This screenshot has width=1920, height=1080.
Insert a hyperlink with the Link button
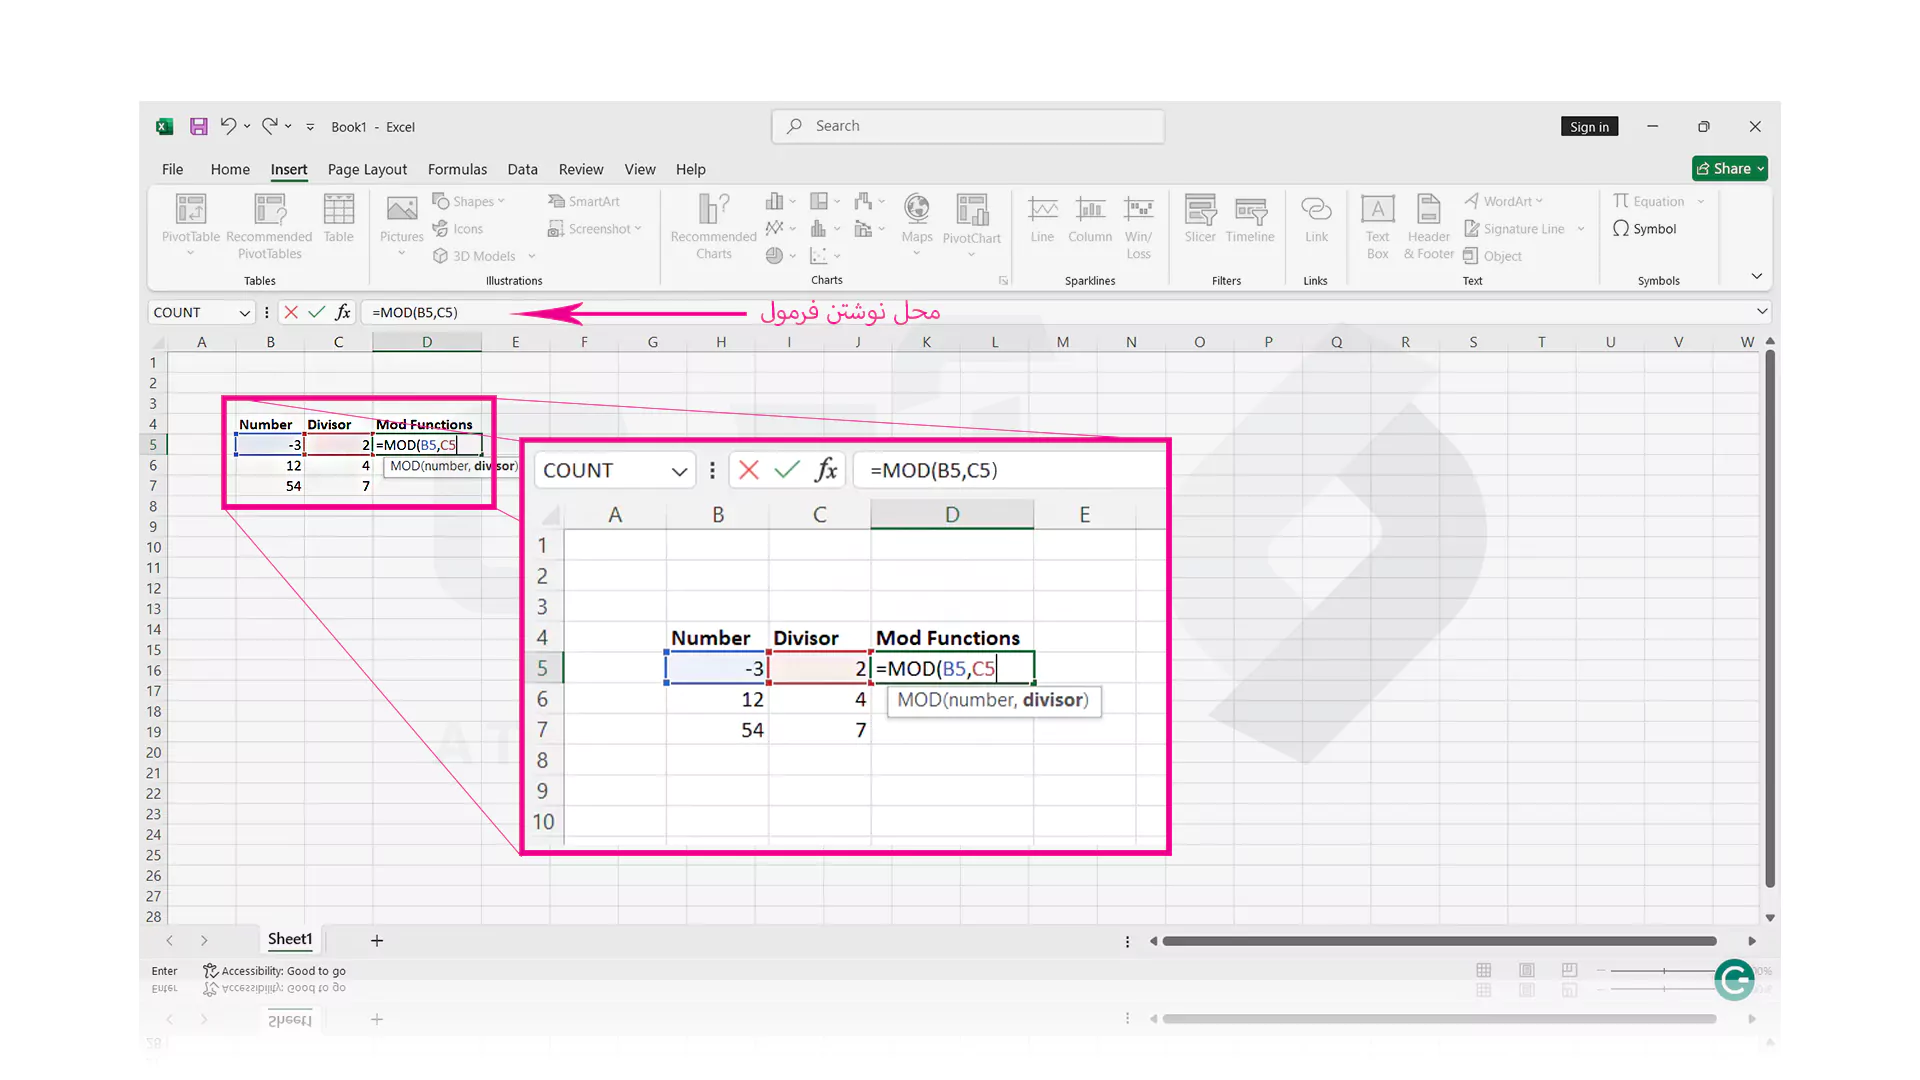point(1316,218)
